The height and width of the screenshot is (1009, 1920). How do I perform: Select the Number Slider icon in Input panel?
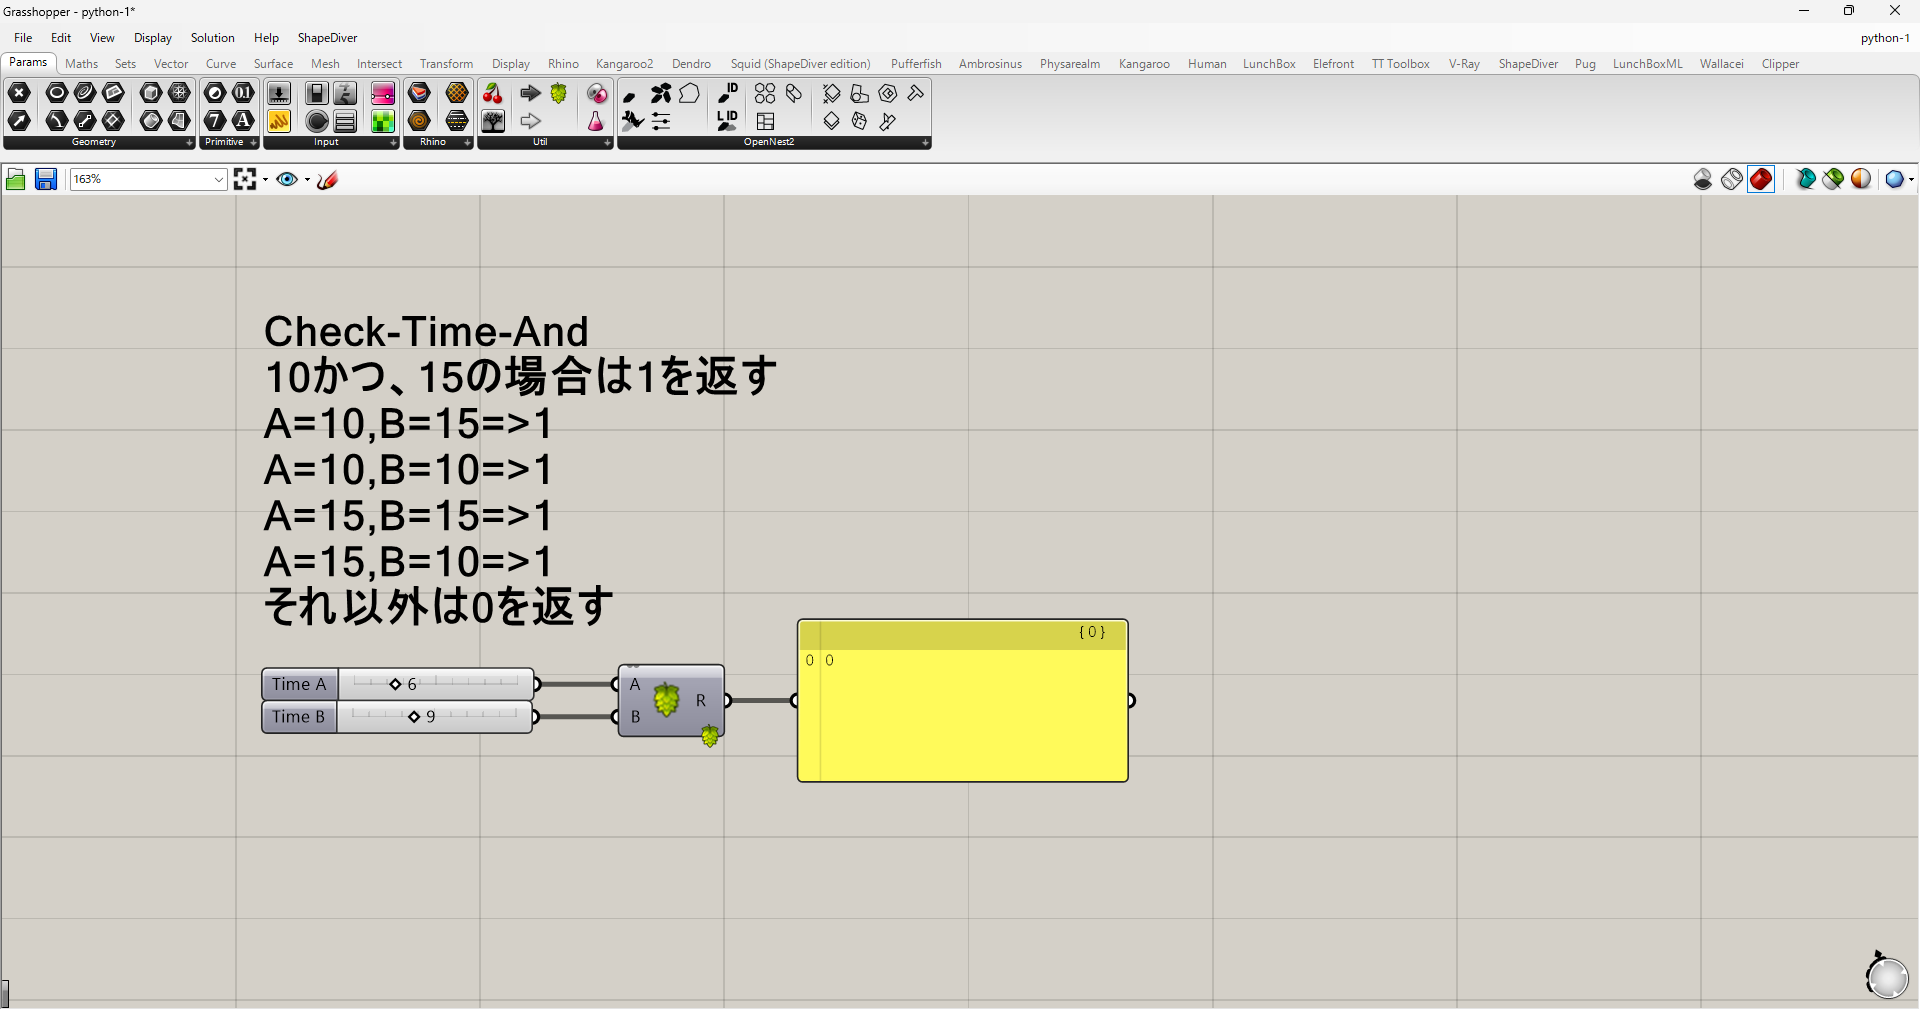point(278,93)
